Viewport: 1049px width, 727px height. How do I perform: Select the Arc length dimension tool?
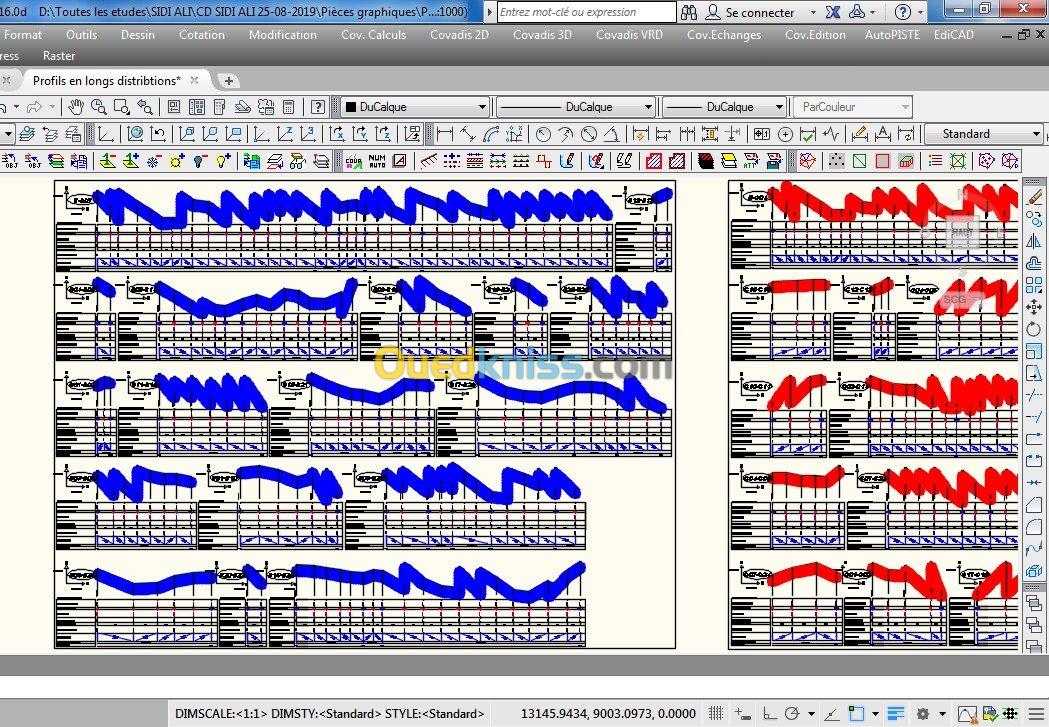click(490, 134)
